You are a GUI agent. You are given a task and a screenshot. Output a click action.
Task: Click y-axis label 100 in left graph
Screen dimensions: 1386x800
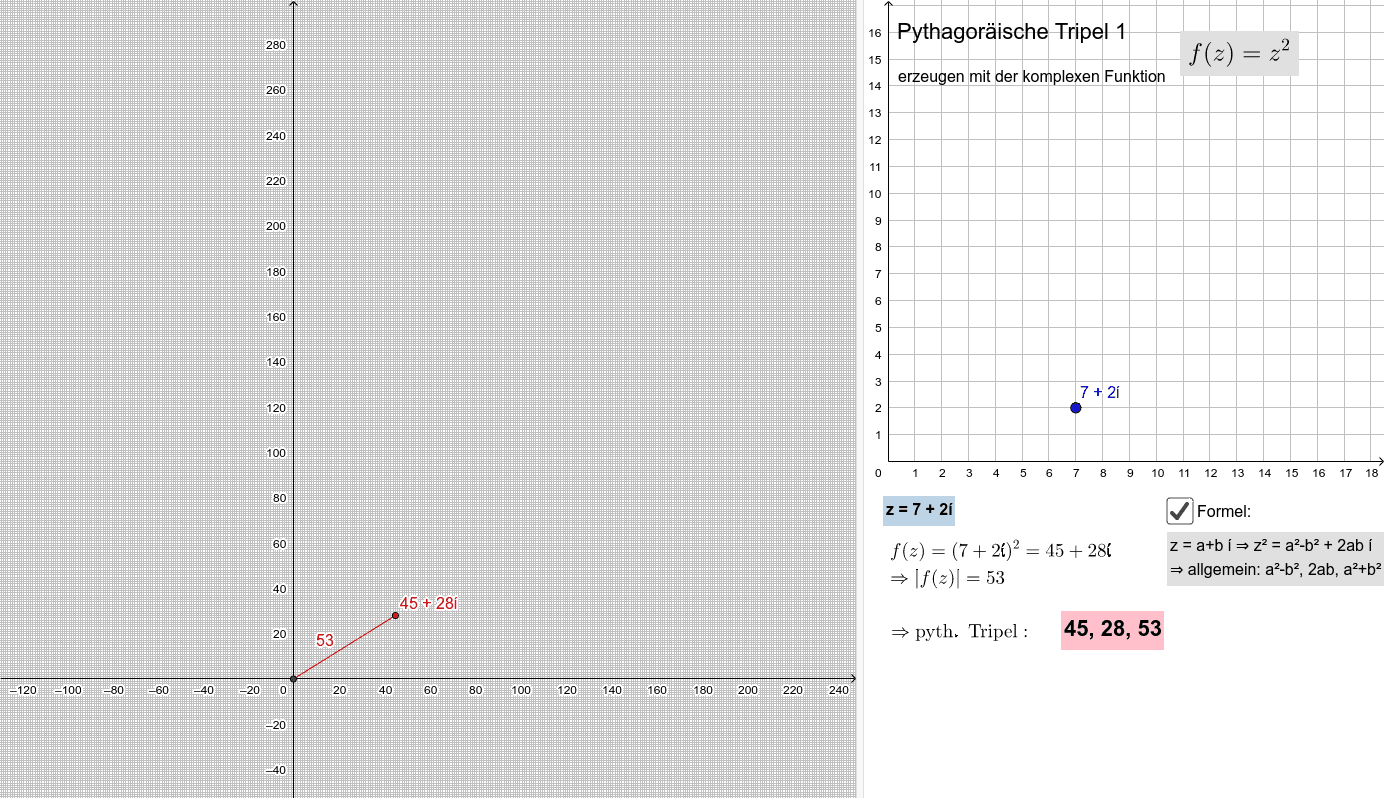click(x=275, y=453)
